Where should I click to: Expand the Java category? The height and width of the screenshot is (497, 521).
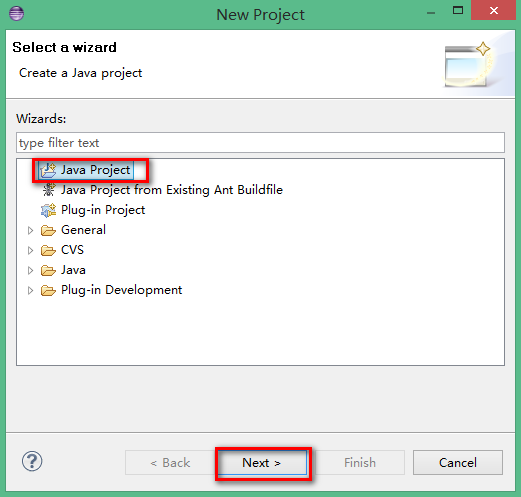[30, 270]
